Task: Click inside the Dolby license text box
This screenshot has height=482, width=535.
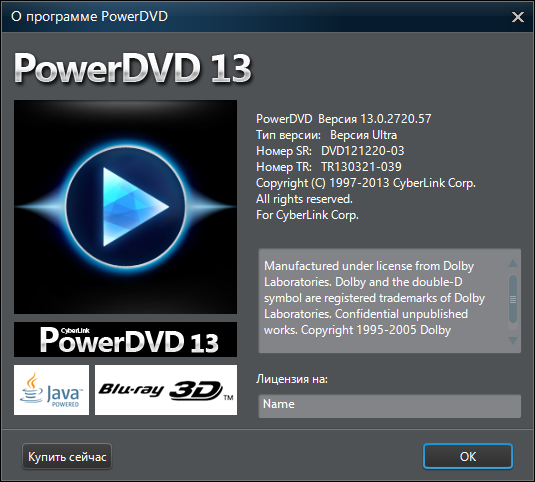Action: click(x=384, y=301)
